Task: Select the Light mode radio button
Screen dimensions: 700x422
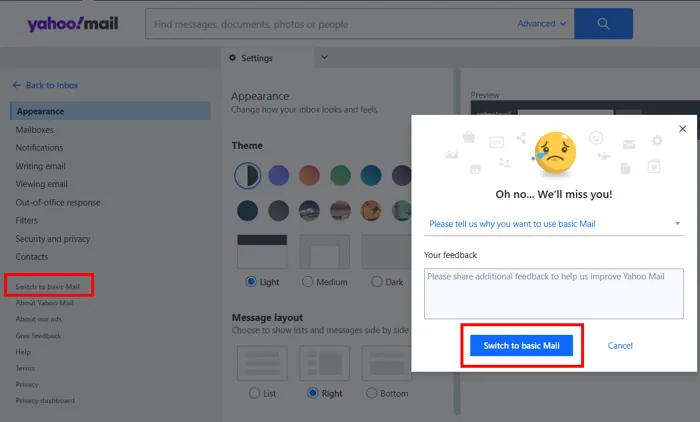Action: (x=251, y=281)
